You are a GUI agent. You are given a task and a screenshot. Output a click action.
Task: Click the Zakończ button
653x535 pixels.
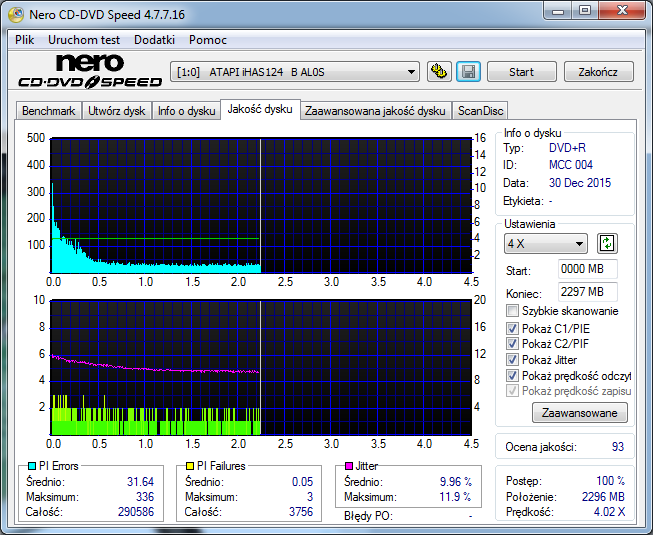click(598, 72)
